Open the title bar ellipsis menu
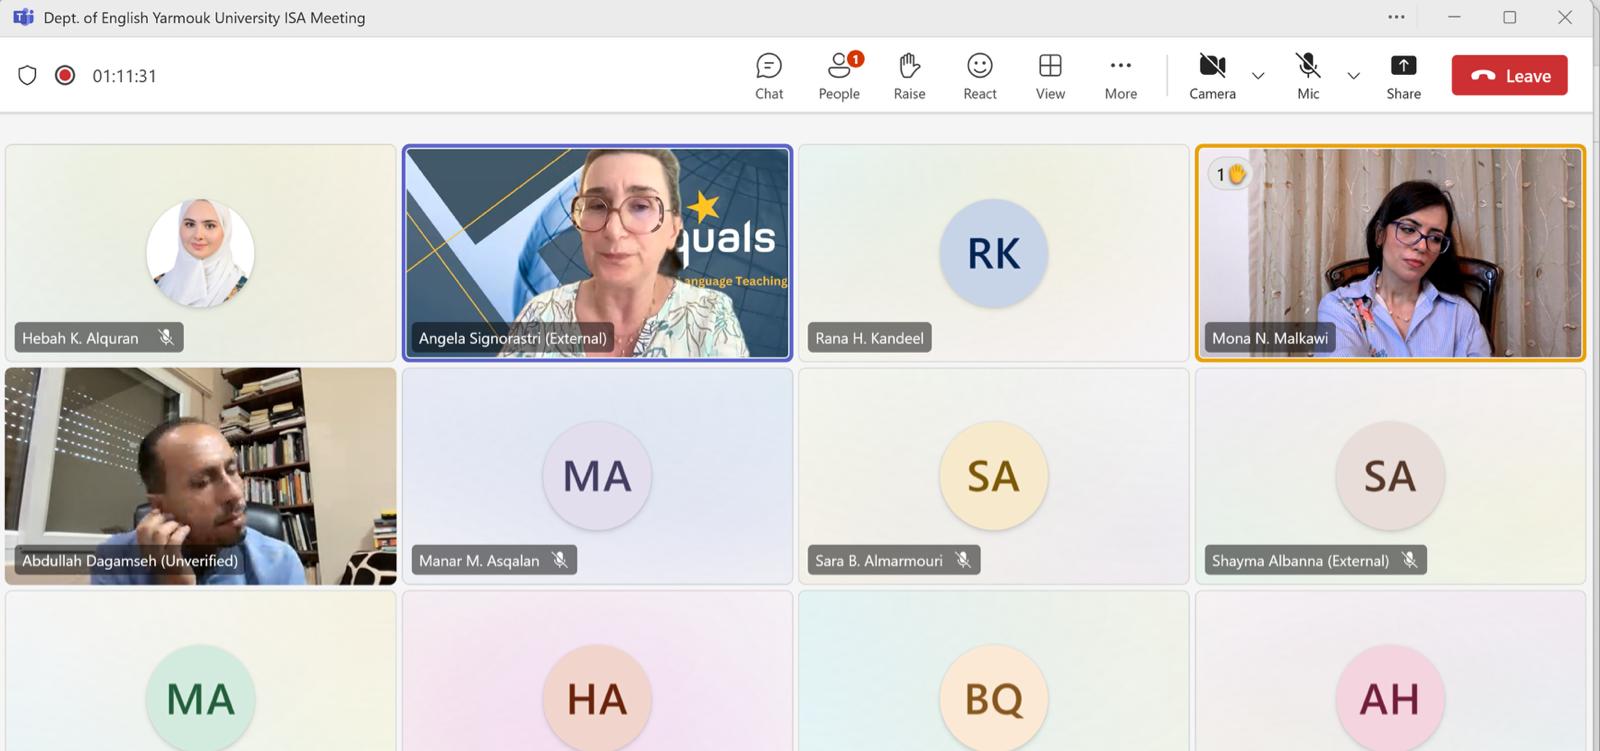The height and width of the screenshot is (751, 1600). (x=1396, y=17)
